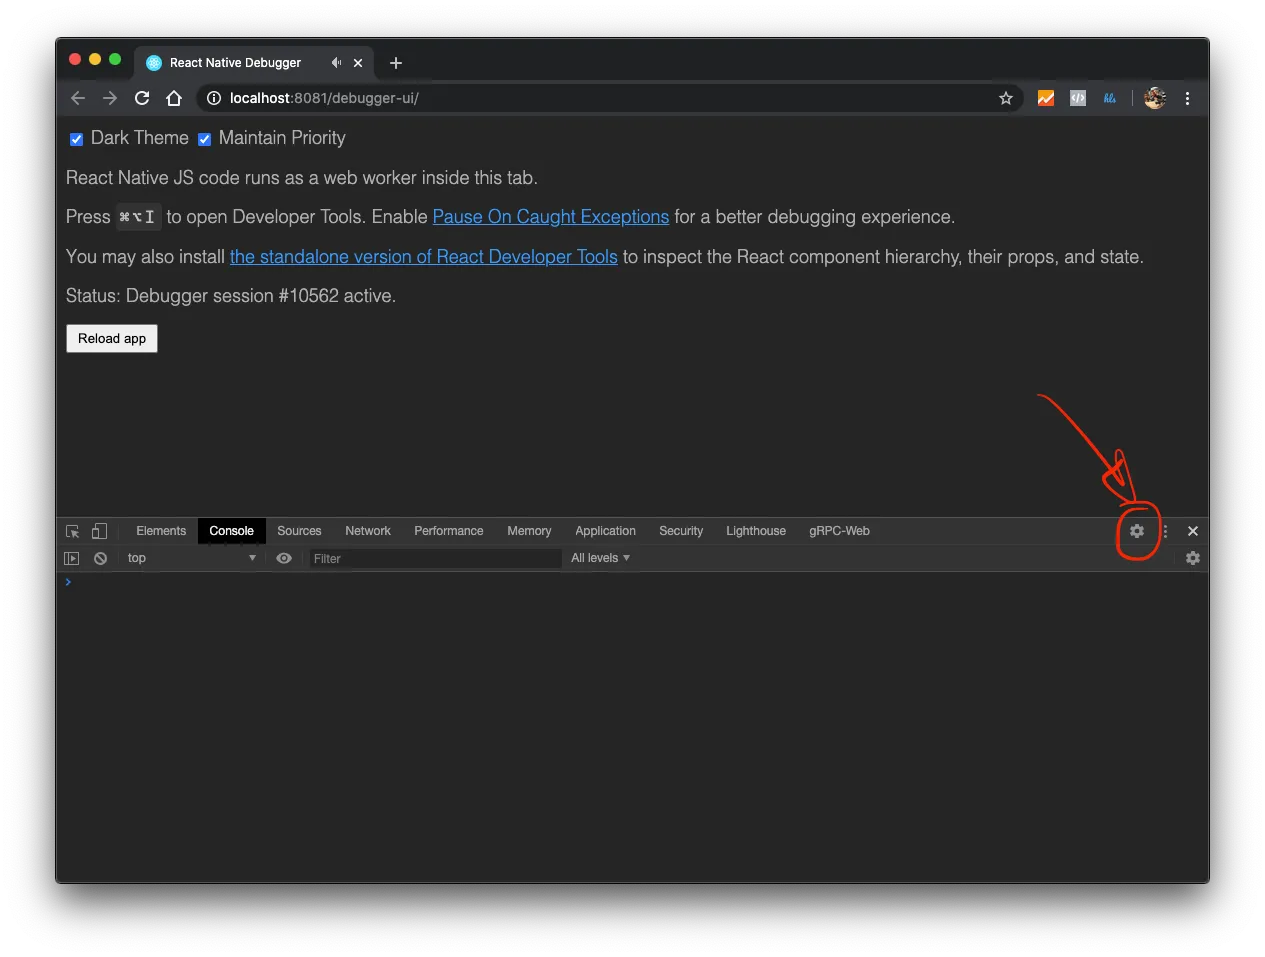The height and width of the screenshot is (957, 1265).
Task: Disable the Maintain Priority checkbox
Action: [x=204, y=139]
